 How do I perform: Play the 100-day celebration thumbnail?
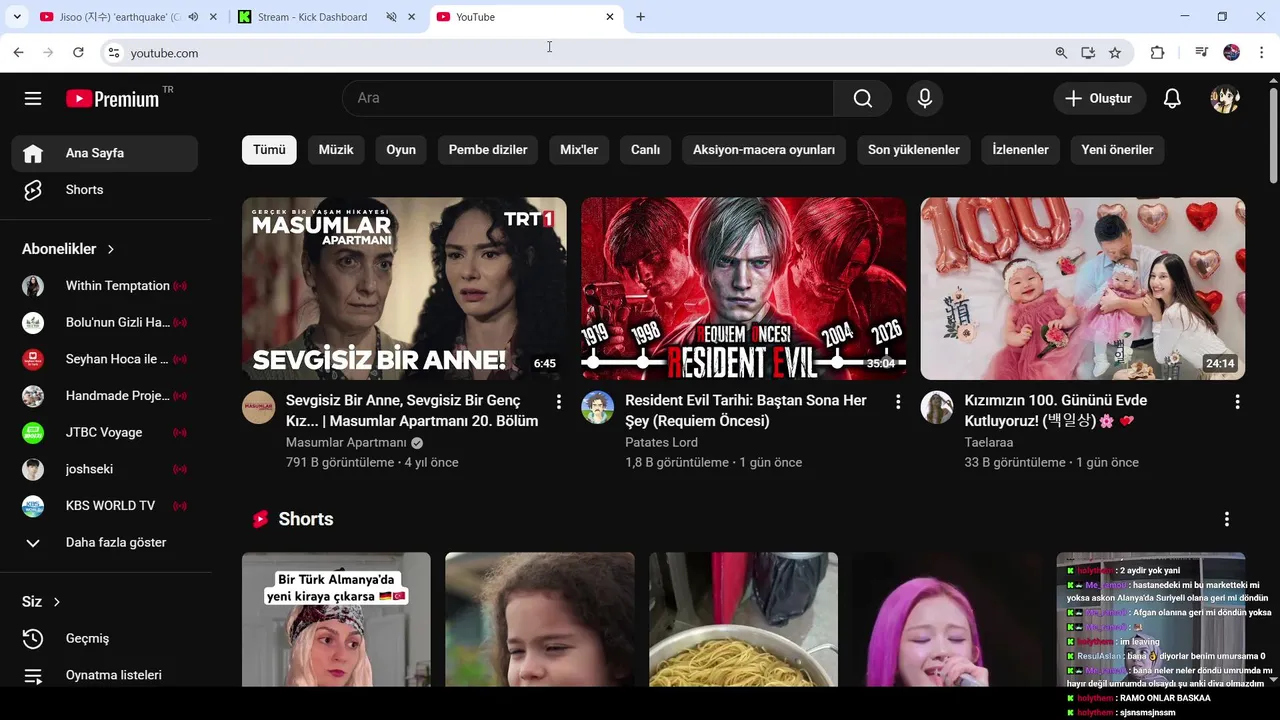1083,288
